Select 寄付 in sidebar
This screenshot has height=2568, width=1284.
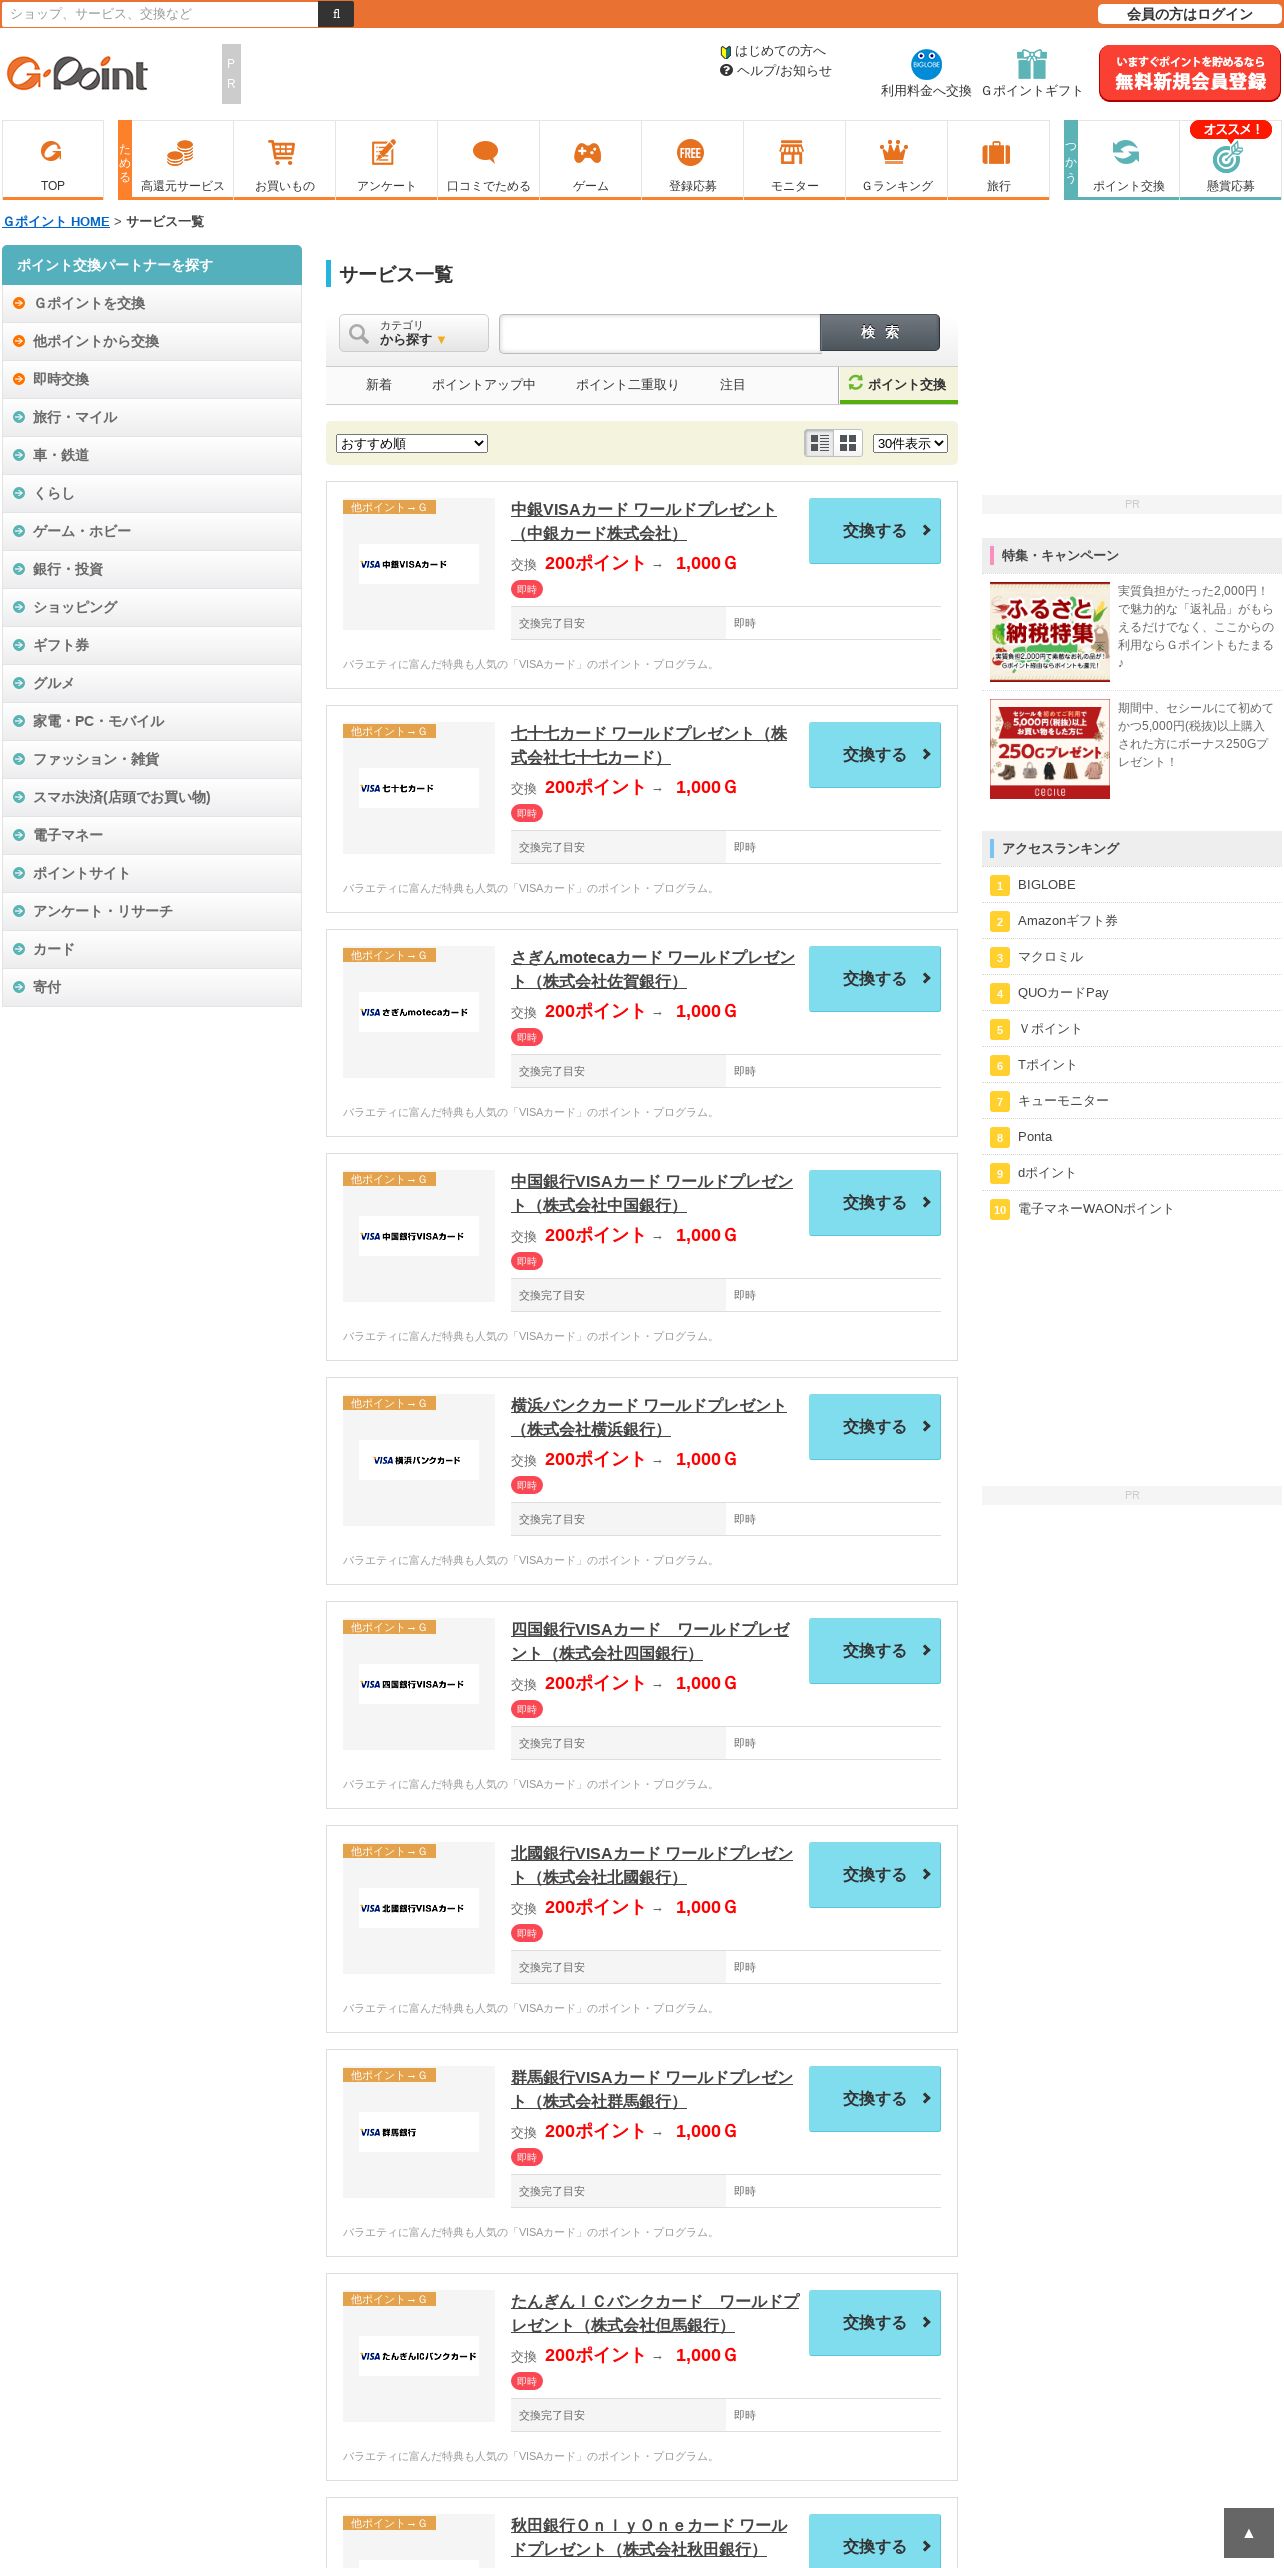coord(152,988)
